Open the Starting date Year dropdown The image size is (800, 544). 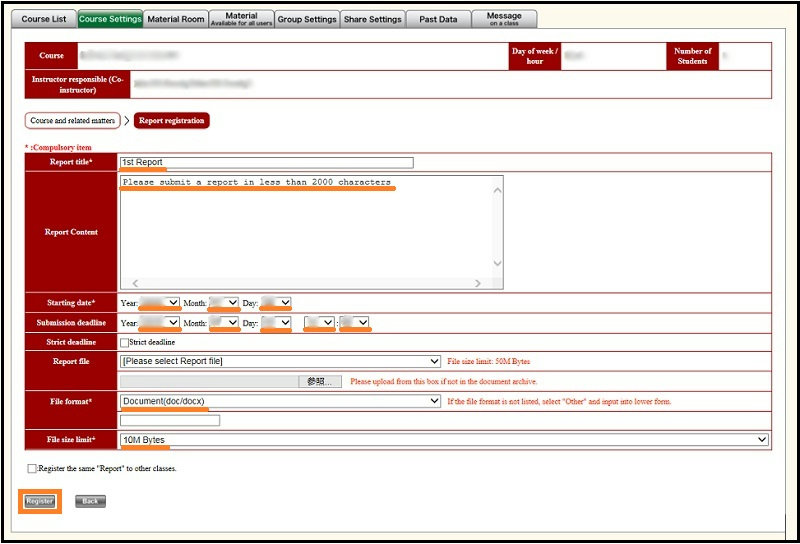[x=160, y=303]
